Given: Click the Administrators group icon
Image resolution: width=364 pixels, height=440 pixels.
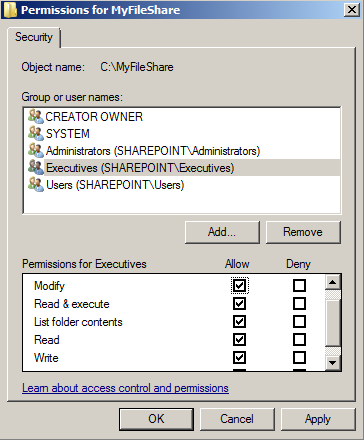Looking at the screenshot, I should (36, 150).
